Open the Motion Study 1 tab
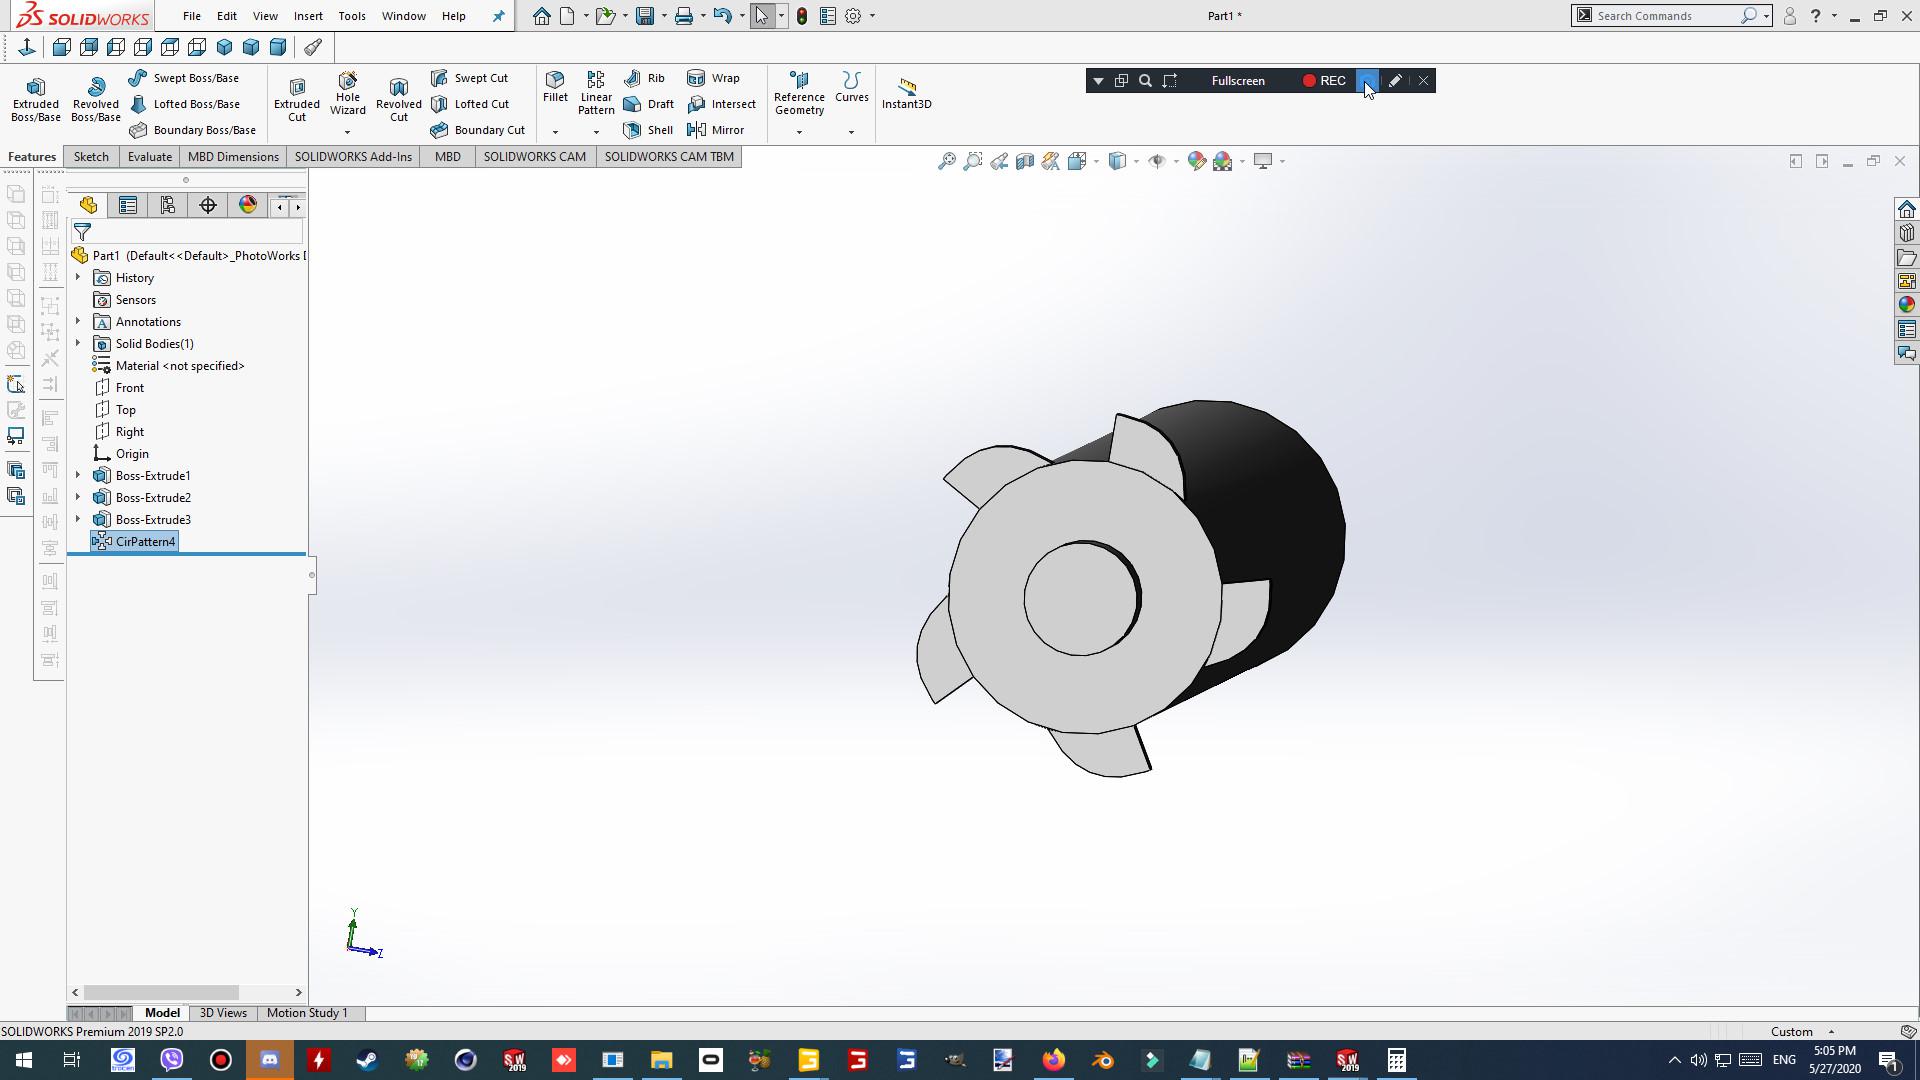Viewport: 1920px width, 1080px height. [306, 1013]
